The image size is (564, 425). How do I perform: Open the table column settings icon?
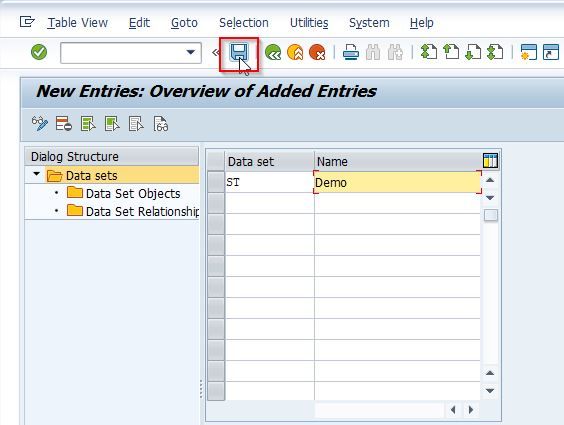pos(490,160)
